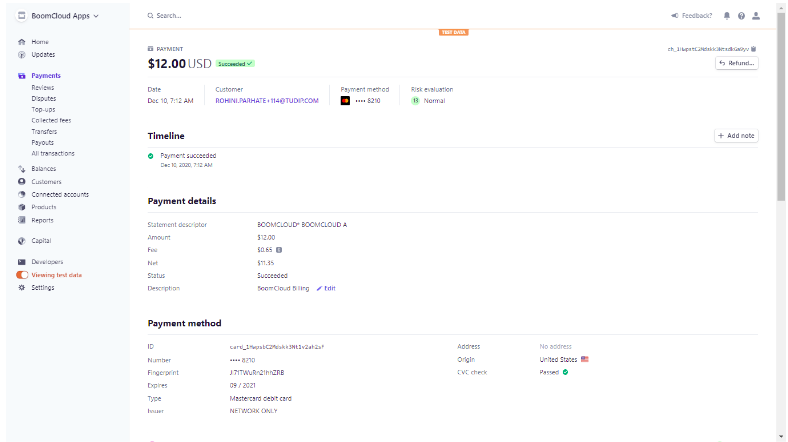Open the BoomCloud Apps account dropdown
The image size is (788, 442).
58,16
